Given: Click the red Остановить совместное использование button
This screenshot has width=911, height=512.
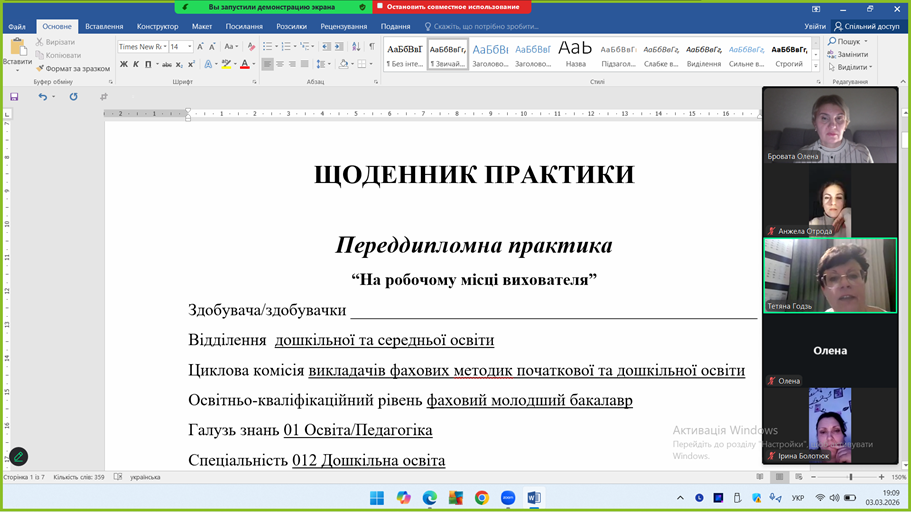Looking at the screenshot, I should point(453,7).
